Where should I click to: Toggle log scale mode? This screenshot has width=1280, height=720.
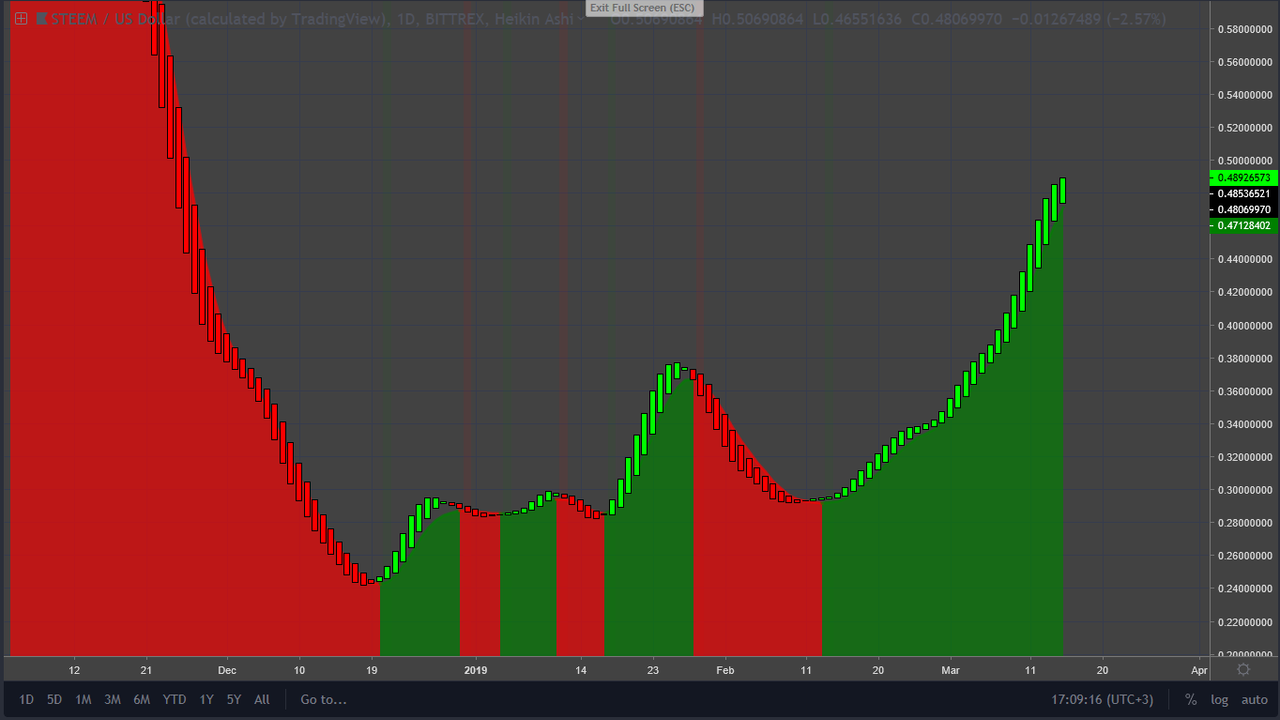click(1219, 699)
